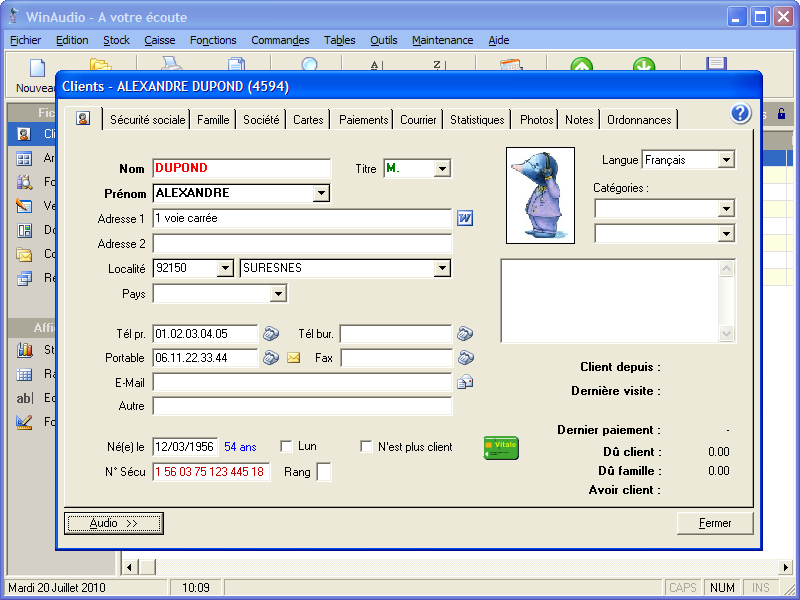Click the client photo thumbnail
This screenshot has width=800, height=600.
click(540, 195)
